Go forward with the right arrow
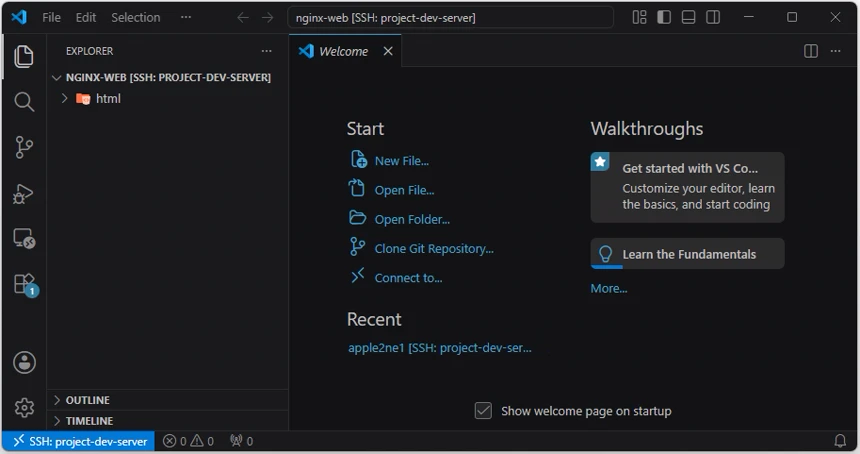 coord(267,18)
